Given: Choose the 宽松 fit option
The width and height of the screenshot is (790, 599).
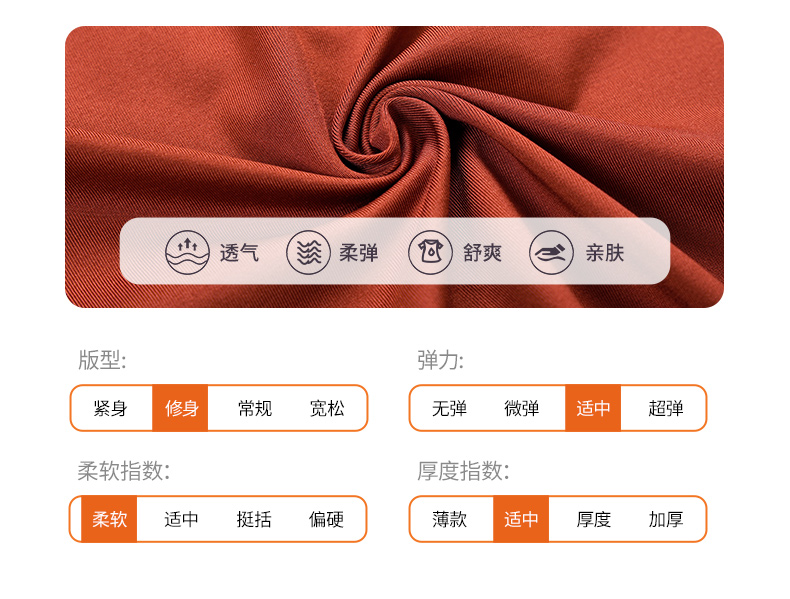Looking at the screenshot, I should tap(327, 408).
